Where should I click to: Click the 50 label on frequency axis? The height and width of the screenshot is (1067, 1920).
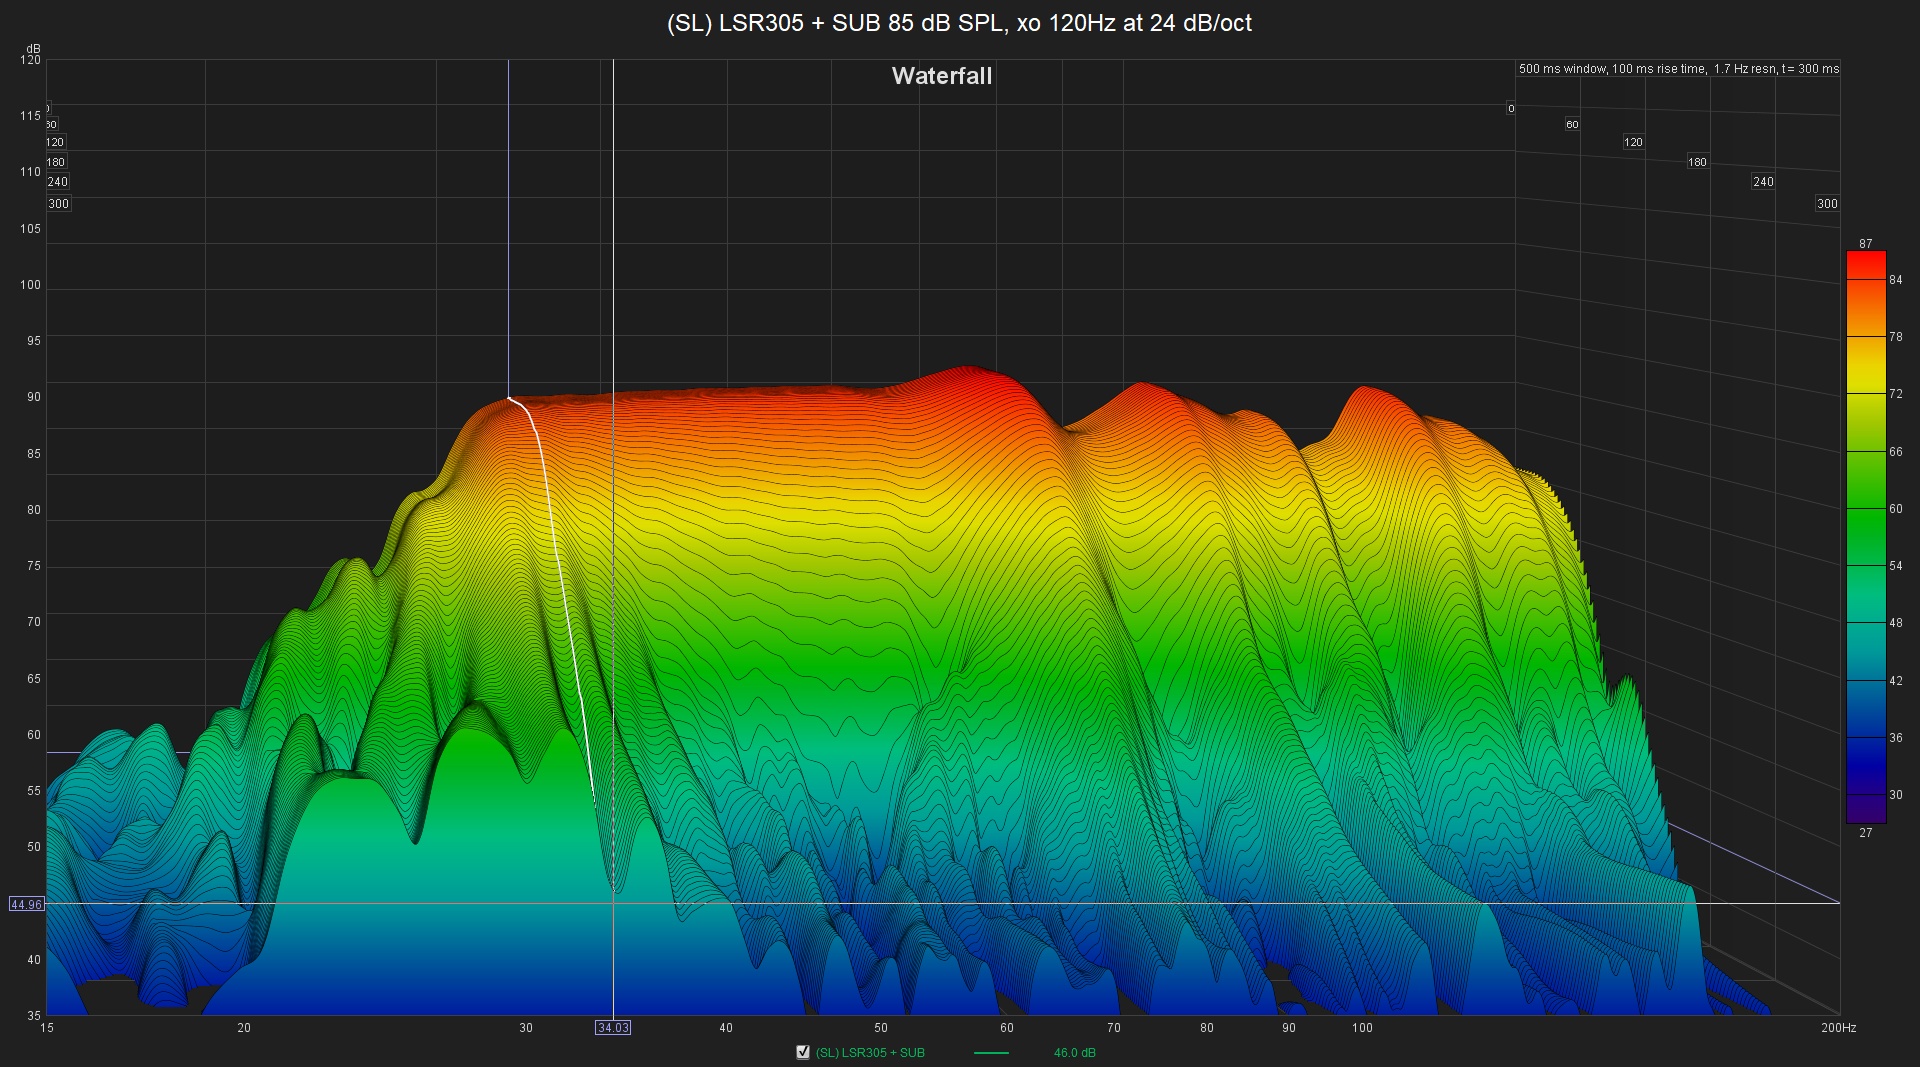pos(881,1028)
